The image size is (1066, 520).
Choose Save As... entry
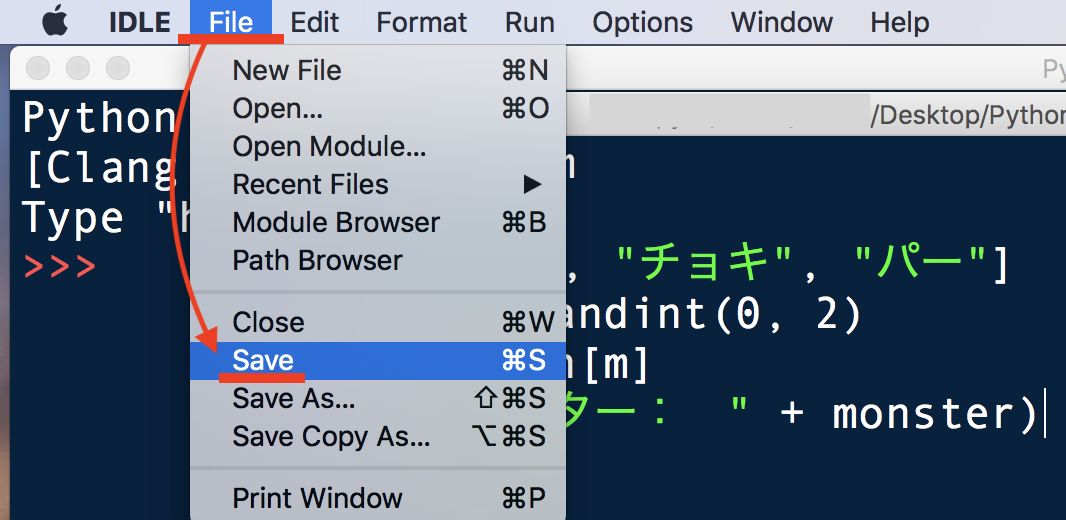pos(378,399)
